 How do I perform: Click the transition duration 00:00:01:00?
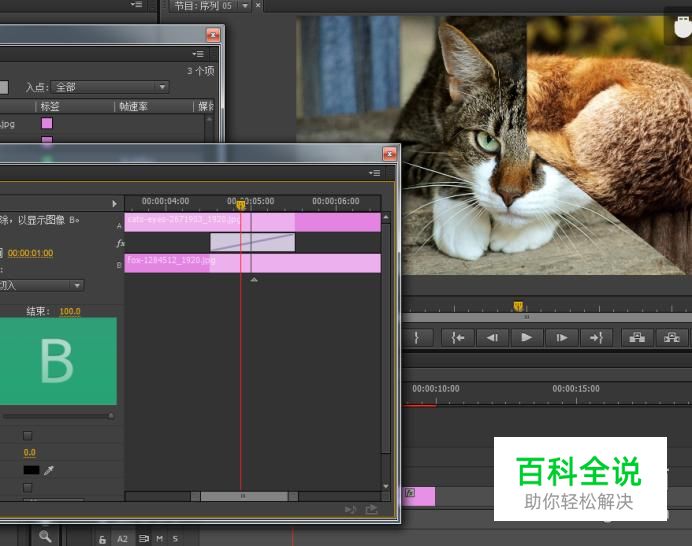tap(30, 253)
